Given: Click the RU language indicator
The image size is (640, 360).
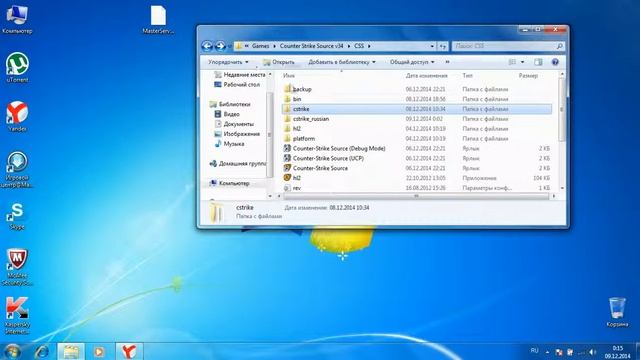Looking at the screenshot, I should pos(534,351).
